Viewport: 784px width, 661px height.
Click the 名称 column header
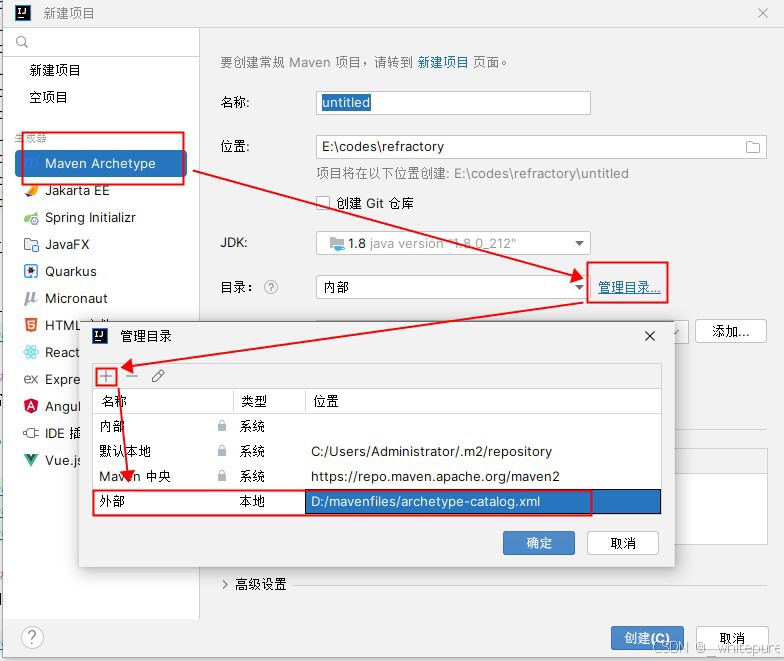pos(164,401)
